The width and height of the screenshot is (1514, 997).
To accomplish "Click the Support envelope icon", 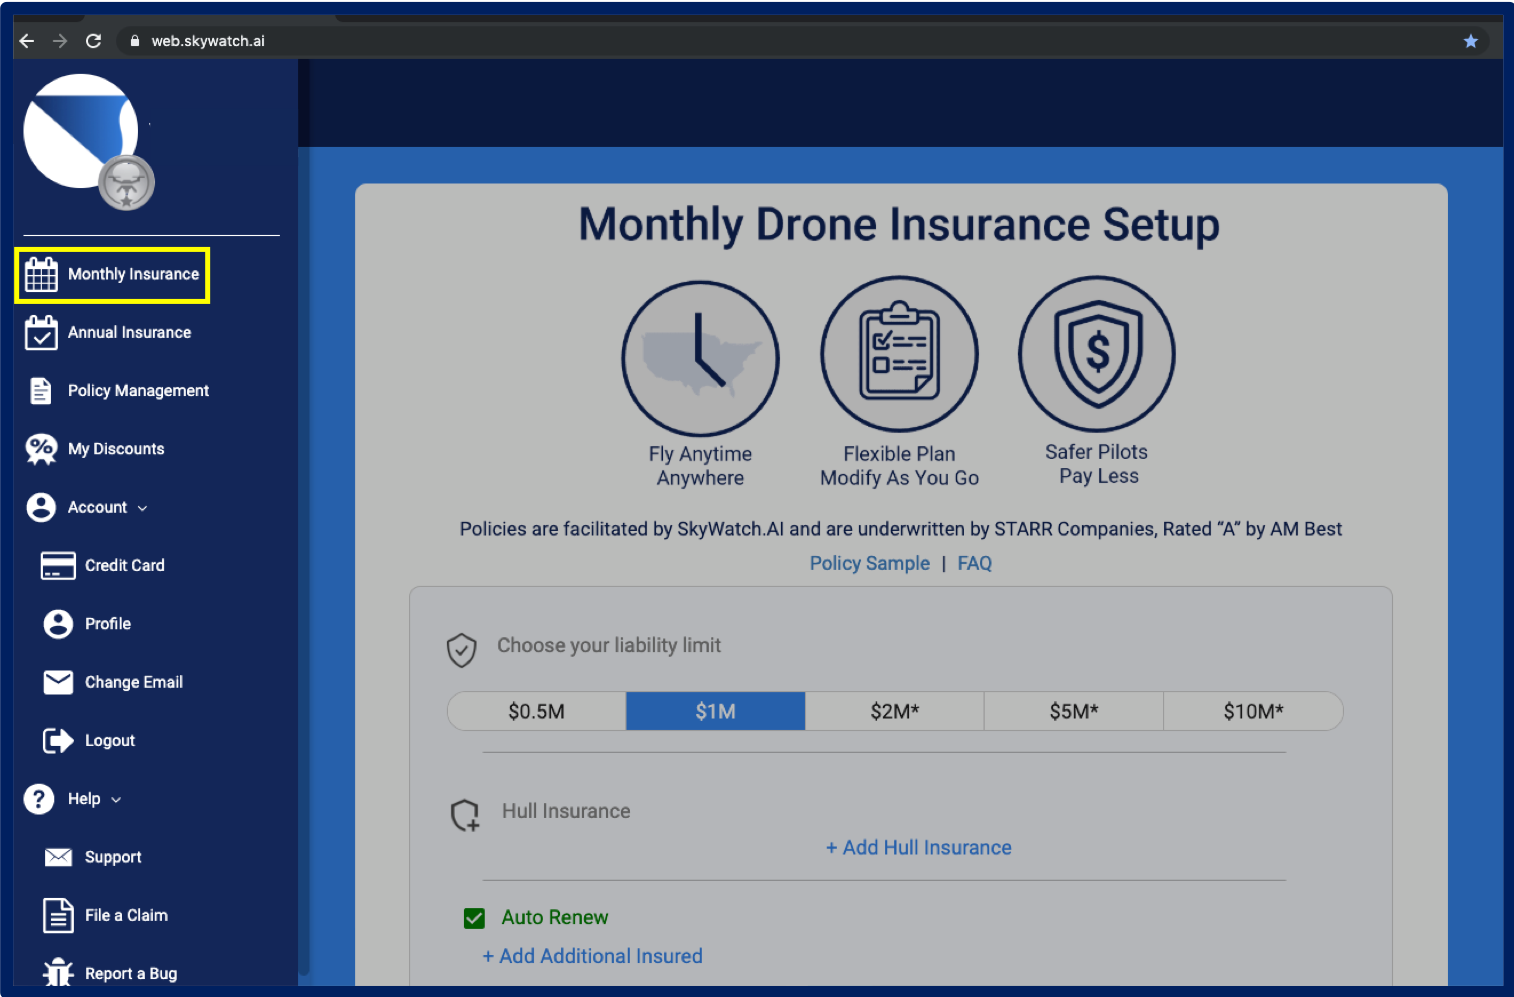I will click(x=58, y=857).
